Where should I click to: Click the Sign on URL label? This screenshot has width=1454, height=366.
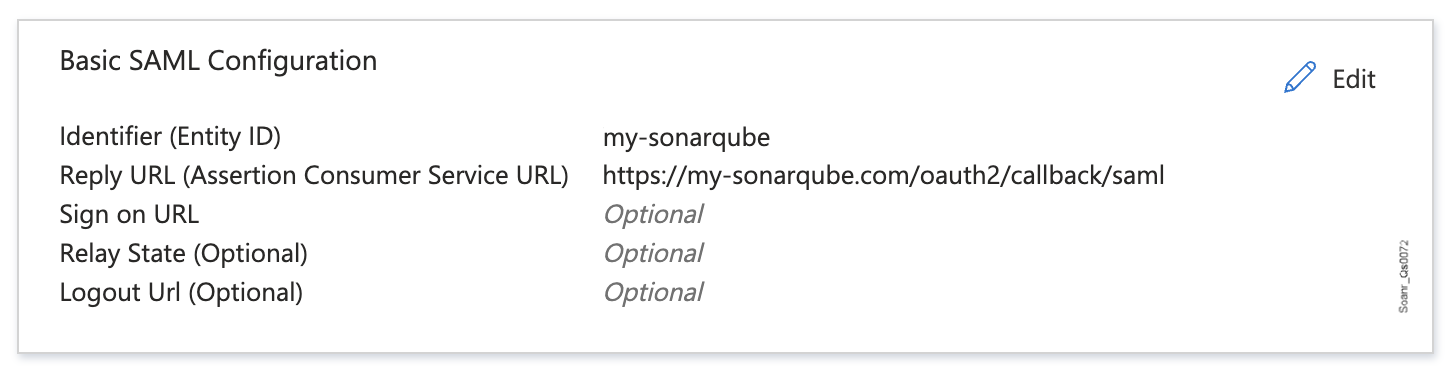[129, 214]
